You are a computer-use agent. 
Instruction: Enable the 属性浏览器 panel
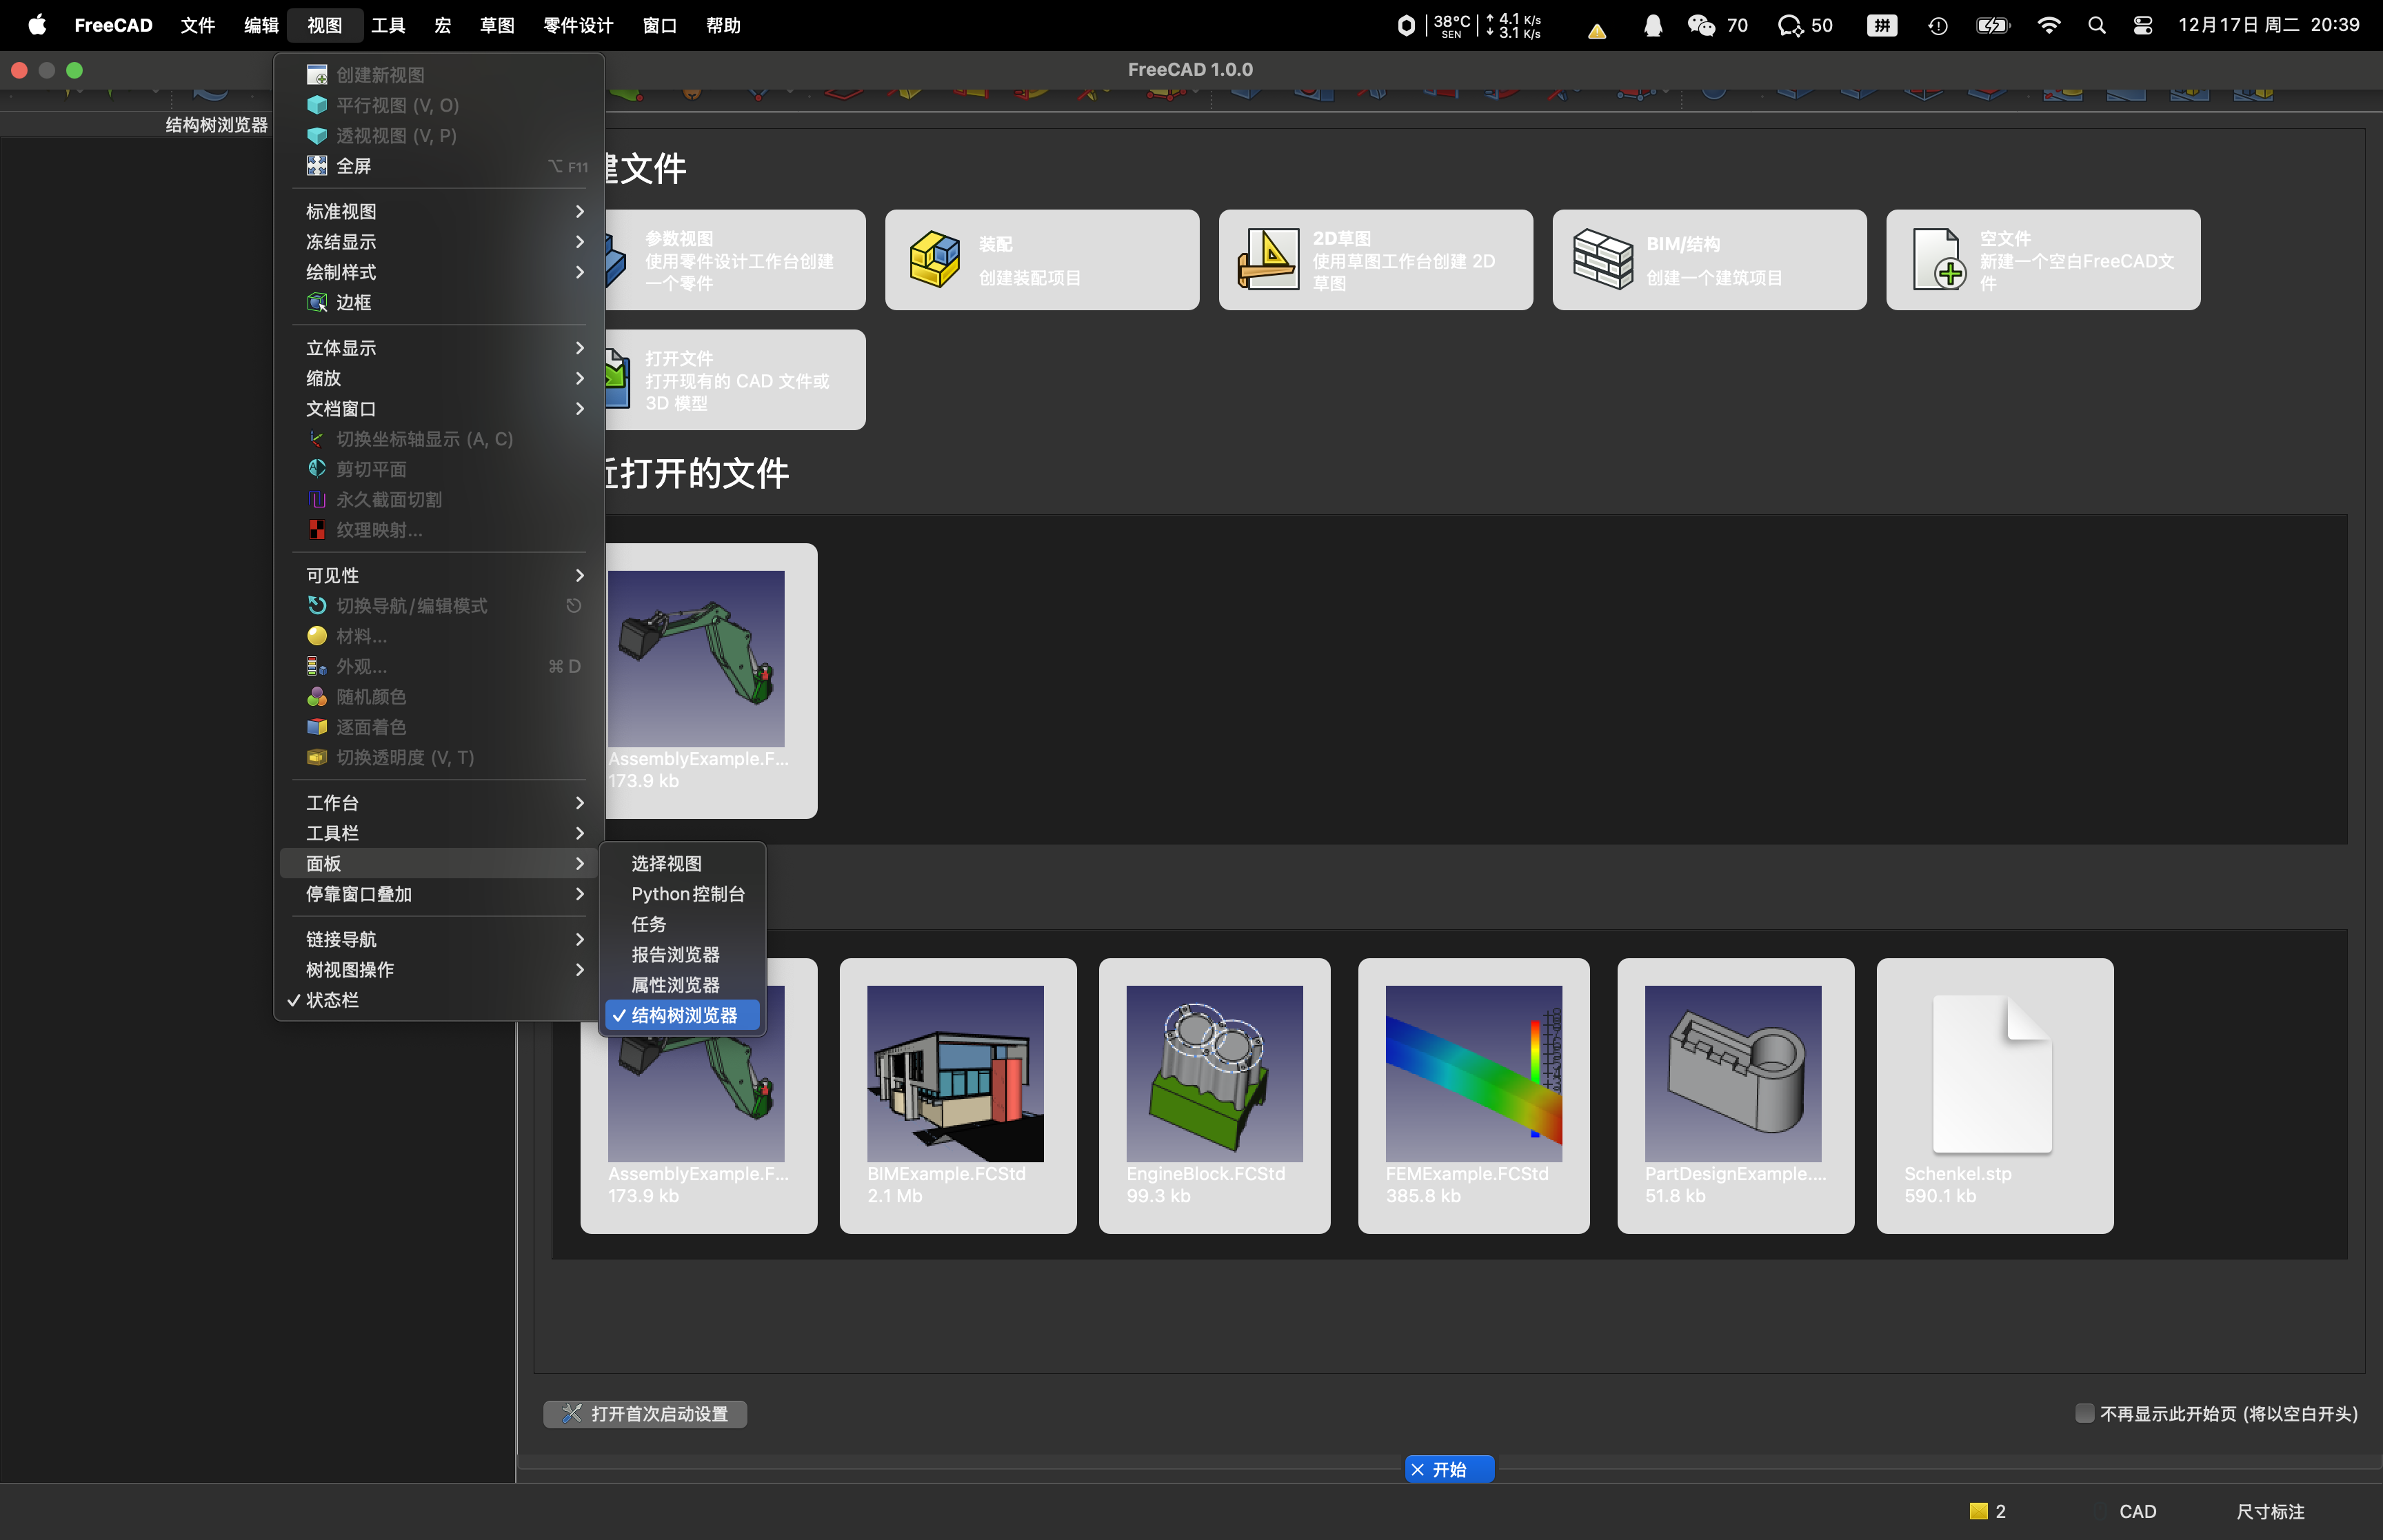tap(683, 985)
